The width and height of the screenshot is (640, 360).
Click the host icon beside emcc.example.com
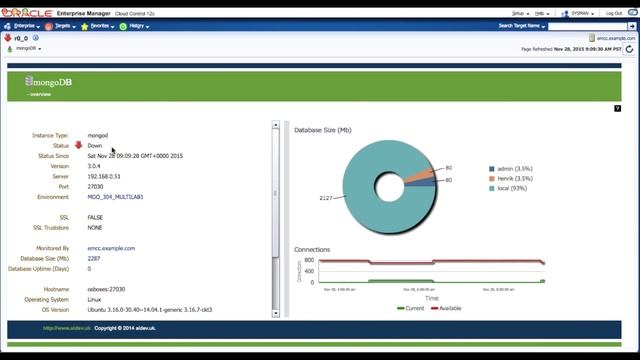[592, 38]
